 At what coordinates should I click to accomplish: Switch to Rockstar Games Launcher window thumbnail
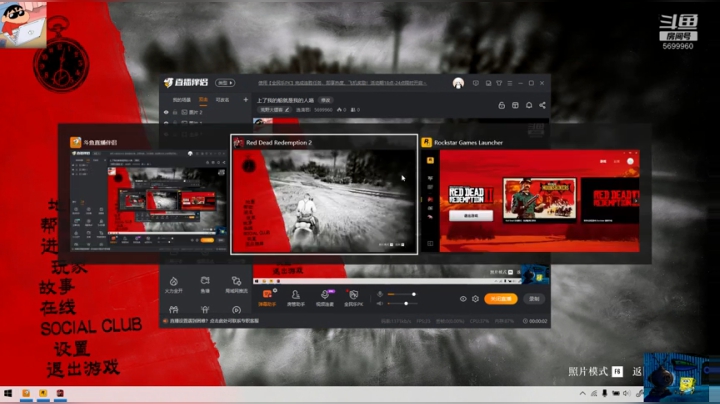click(531, 194)
